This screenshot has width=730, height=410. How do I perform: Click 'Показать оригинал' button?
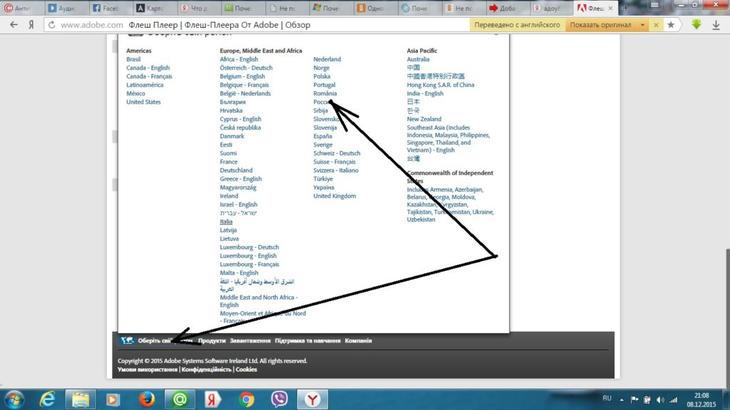(x=601, y=25)
